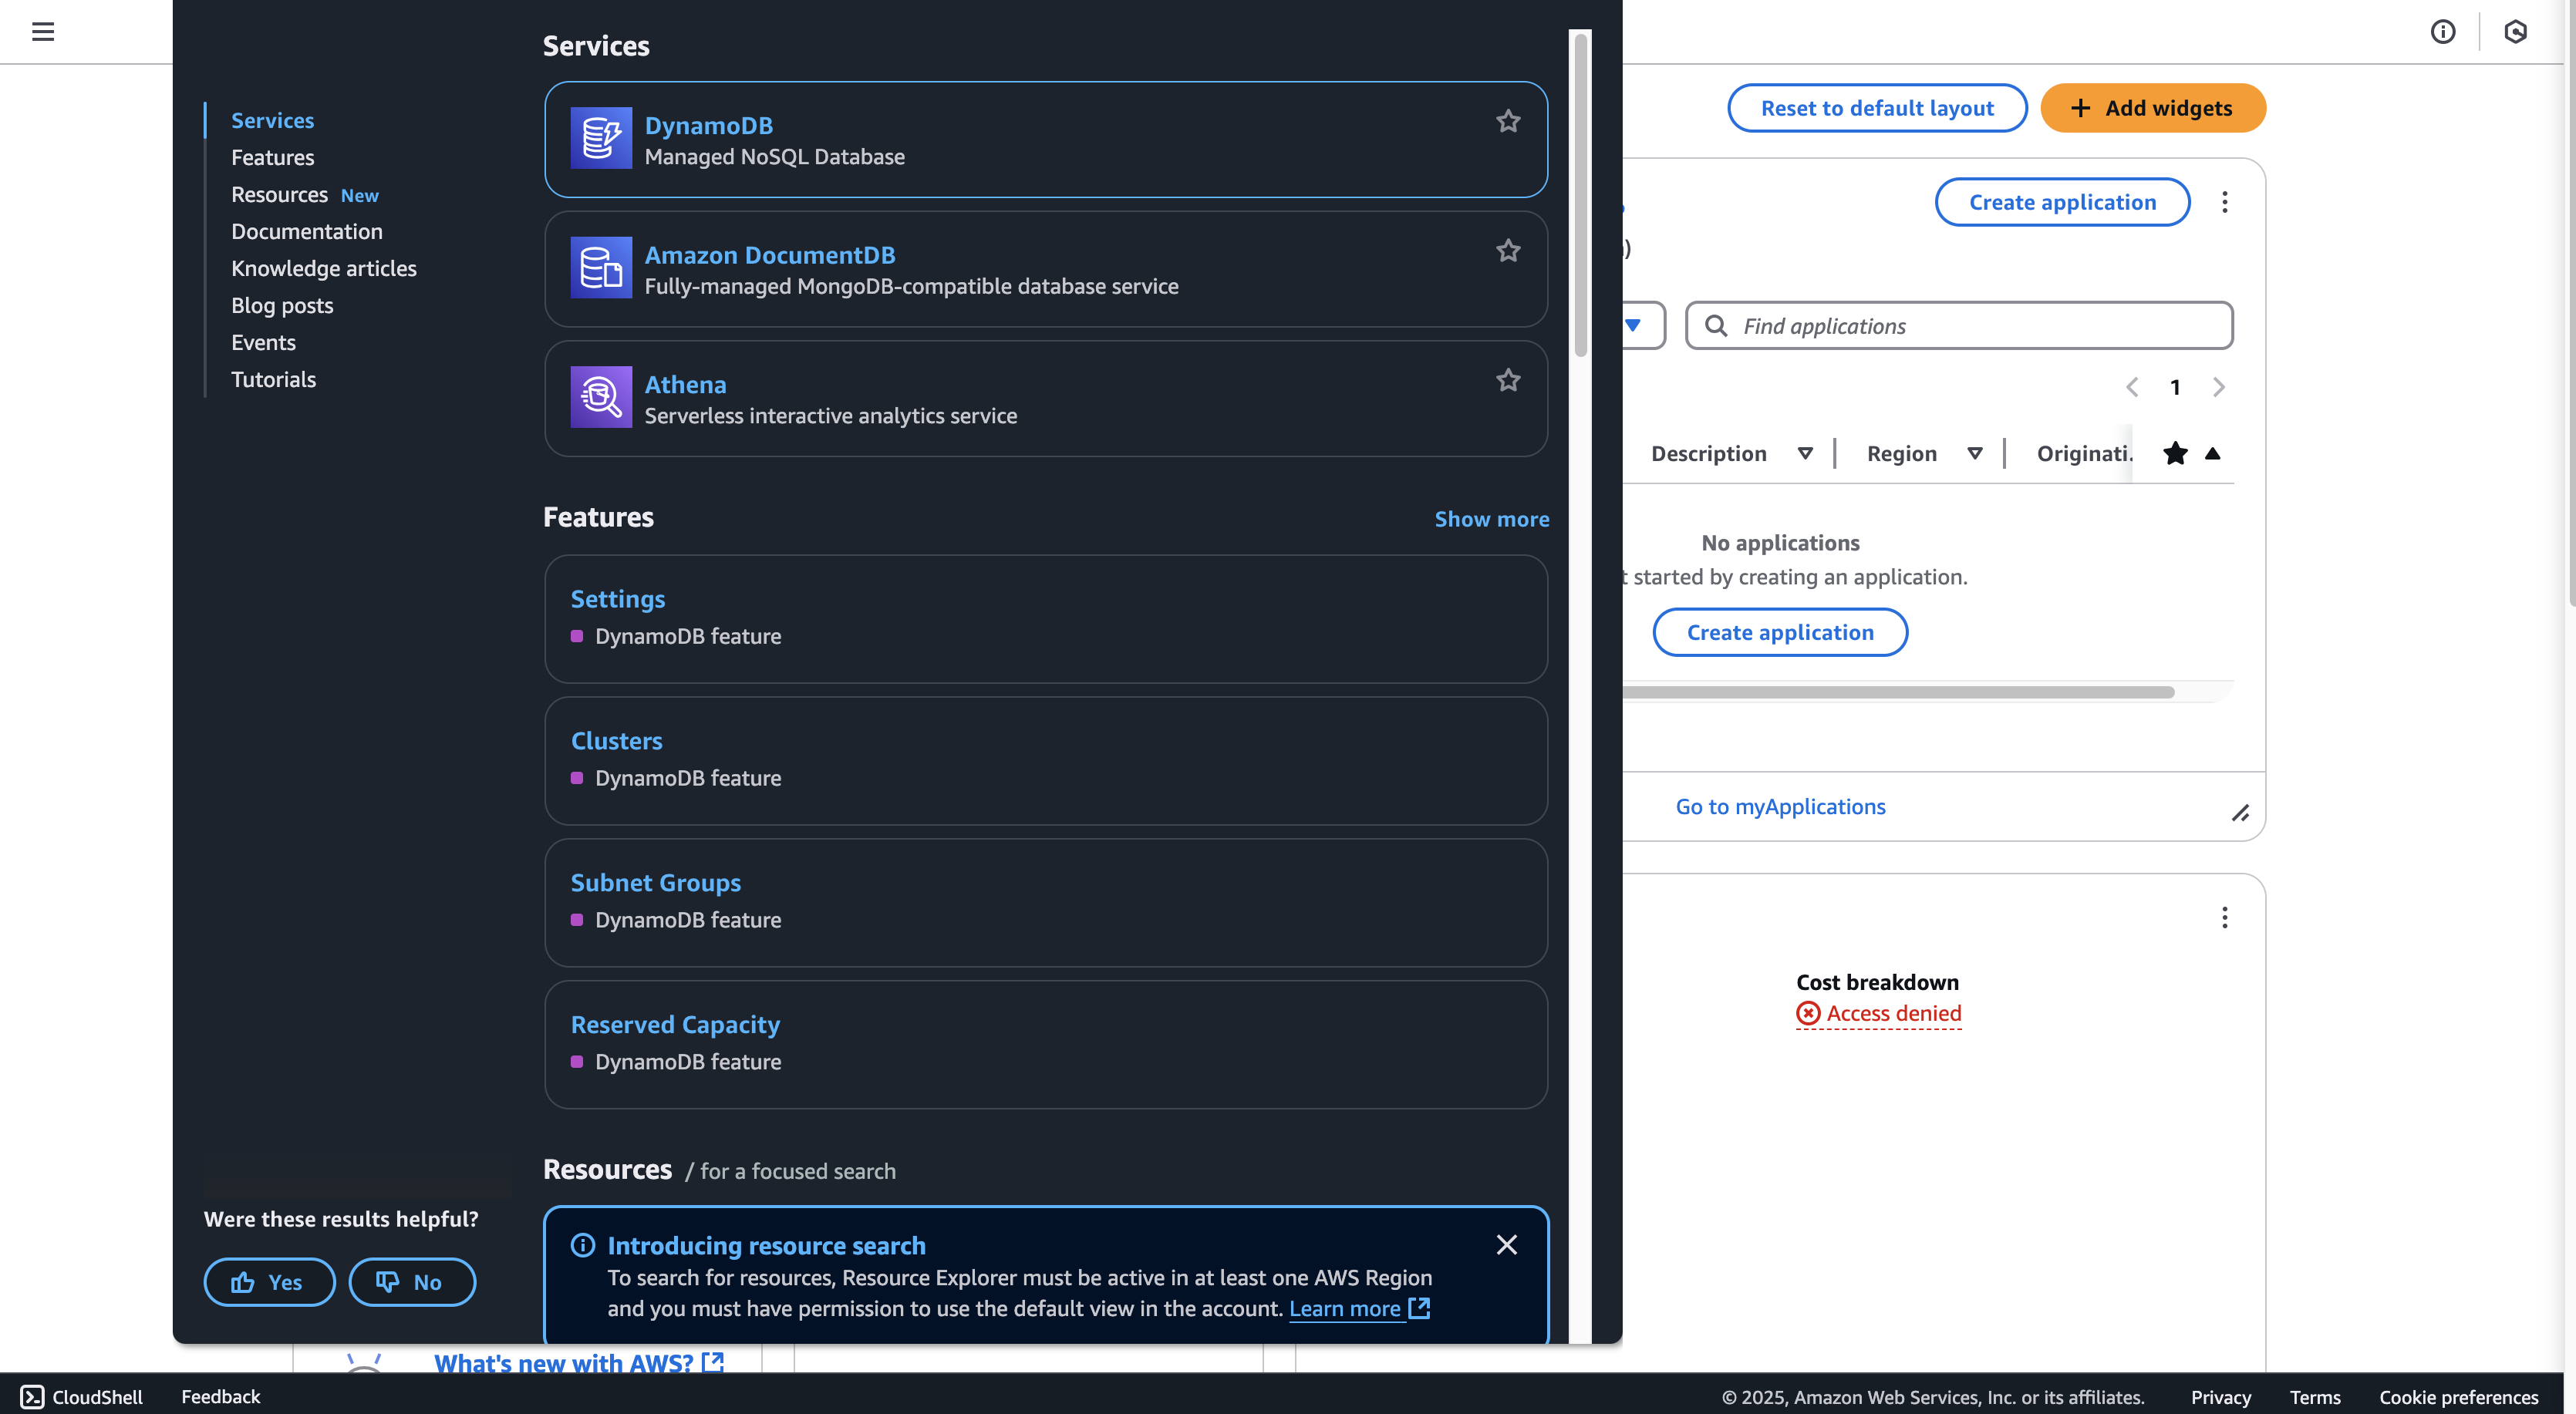Viewport: 2576px width, 1414px height.
Task: Click Create application in widget header
Action: click(x=2063, y=202)
